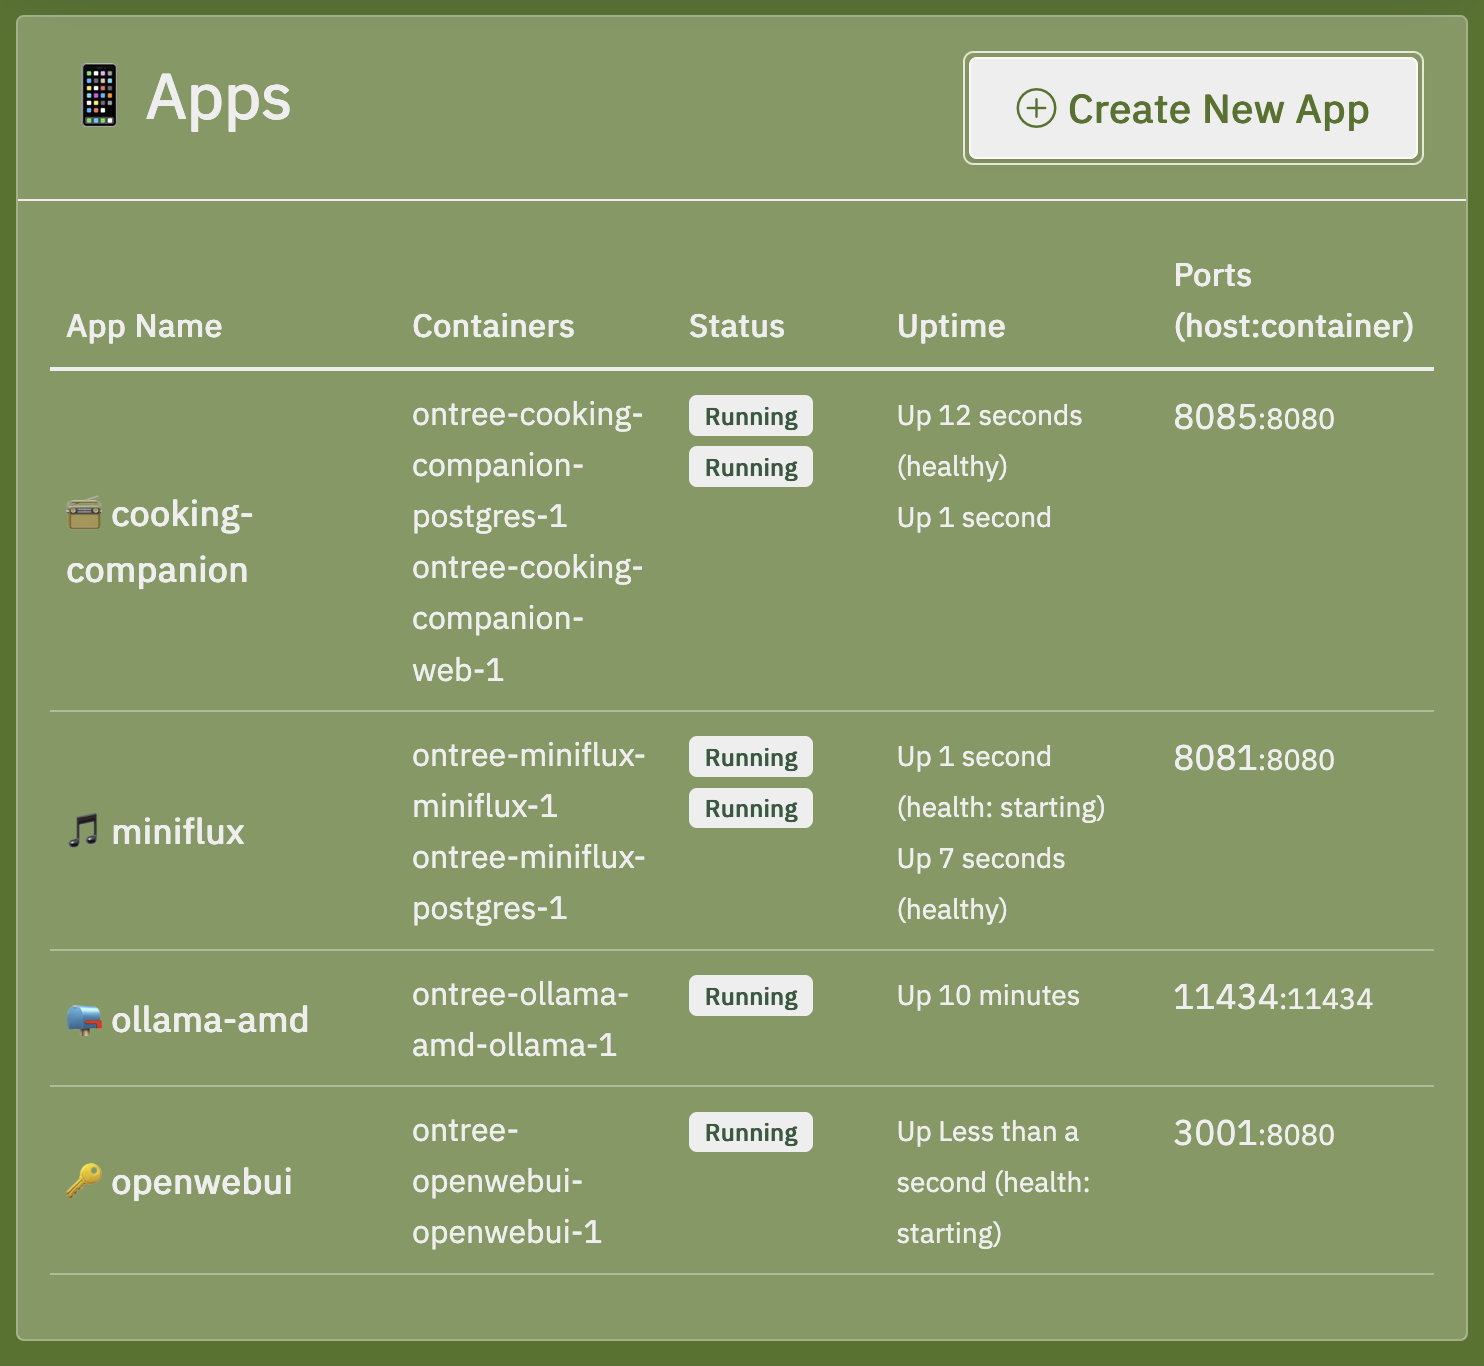The image size is (1484, 1366).
Task: Expand the openwebui app row
Action: [x=202, y=1181]
